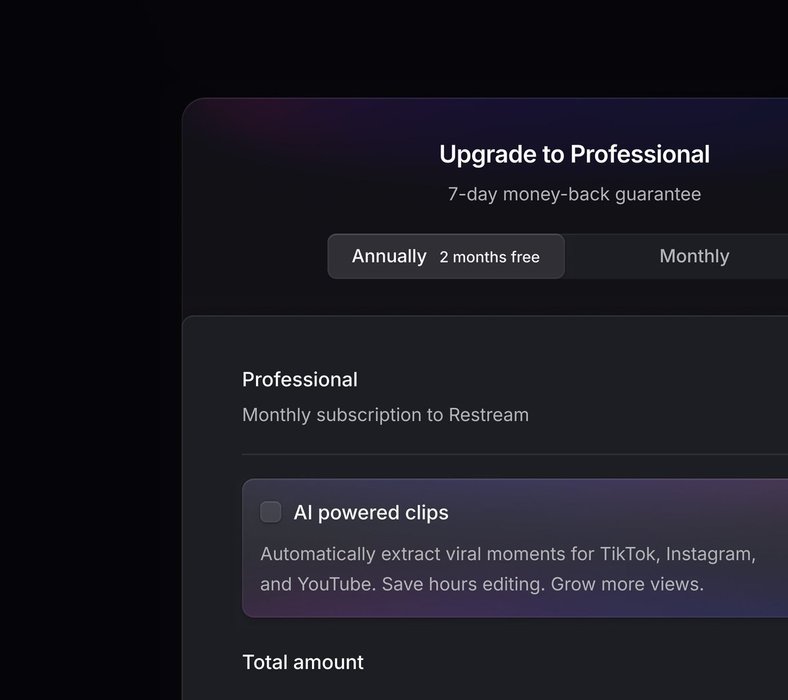
Task: Click the divider below subscription text
Action: click(x=500, y=454)
